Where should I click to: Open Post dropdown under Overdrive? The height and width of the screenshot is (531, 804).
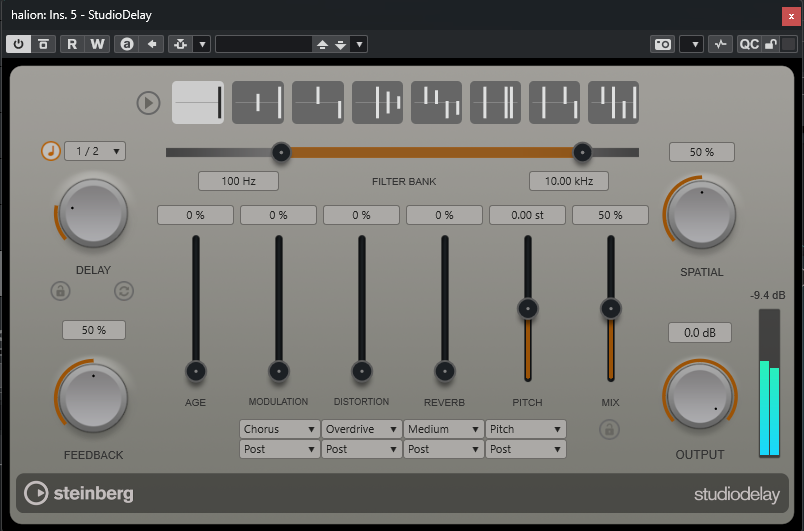[361, 449]
